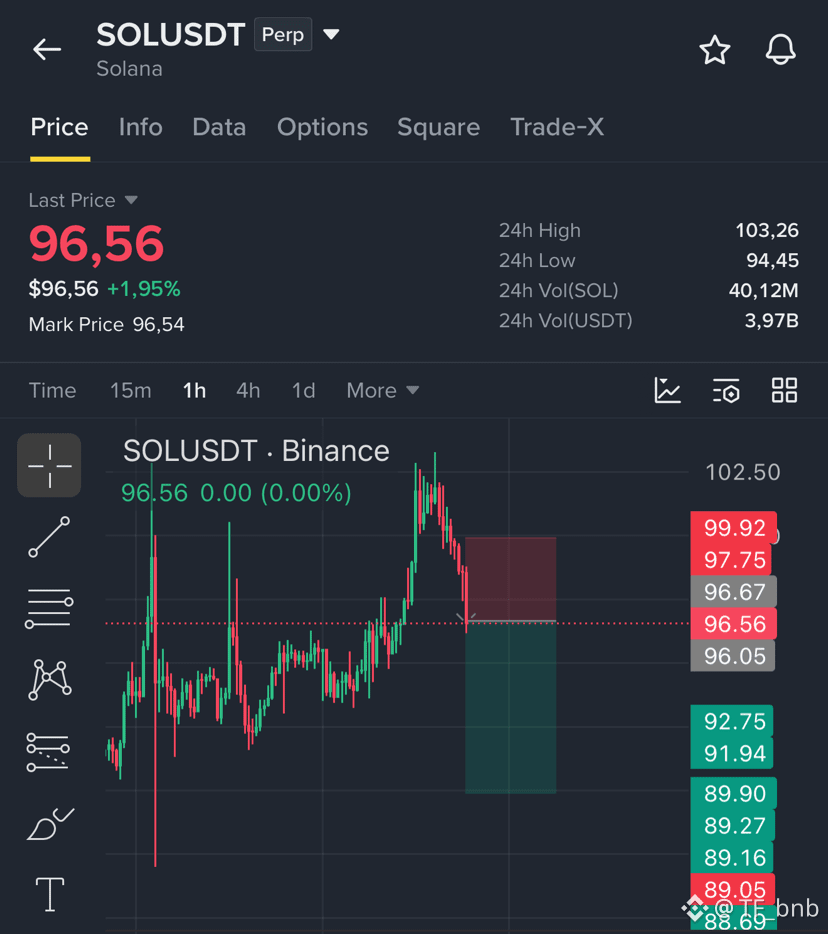Switch to the Price tab
Viewport: 828px width, 934px height.
[x=60, y=127]
